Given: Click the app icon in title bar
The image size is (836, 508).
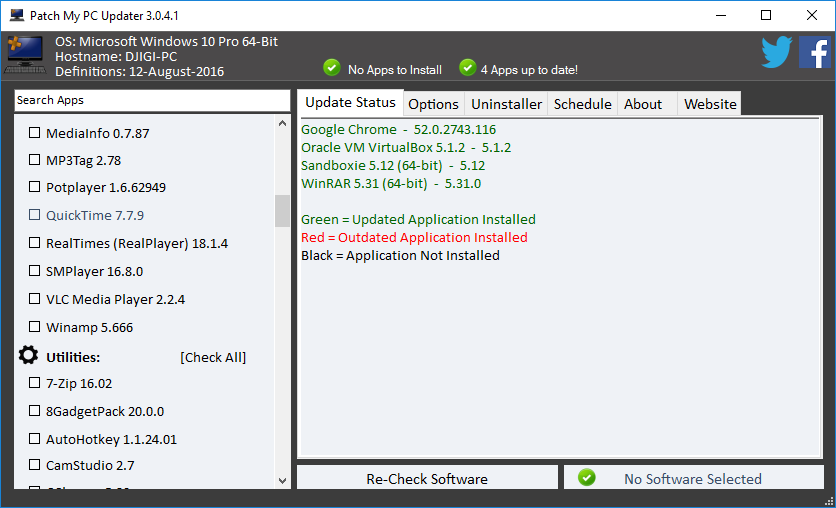Looking at the screenshot, I should click(x=17, y=15).
